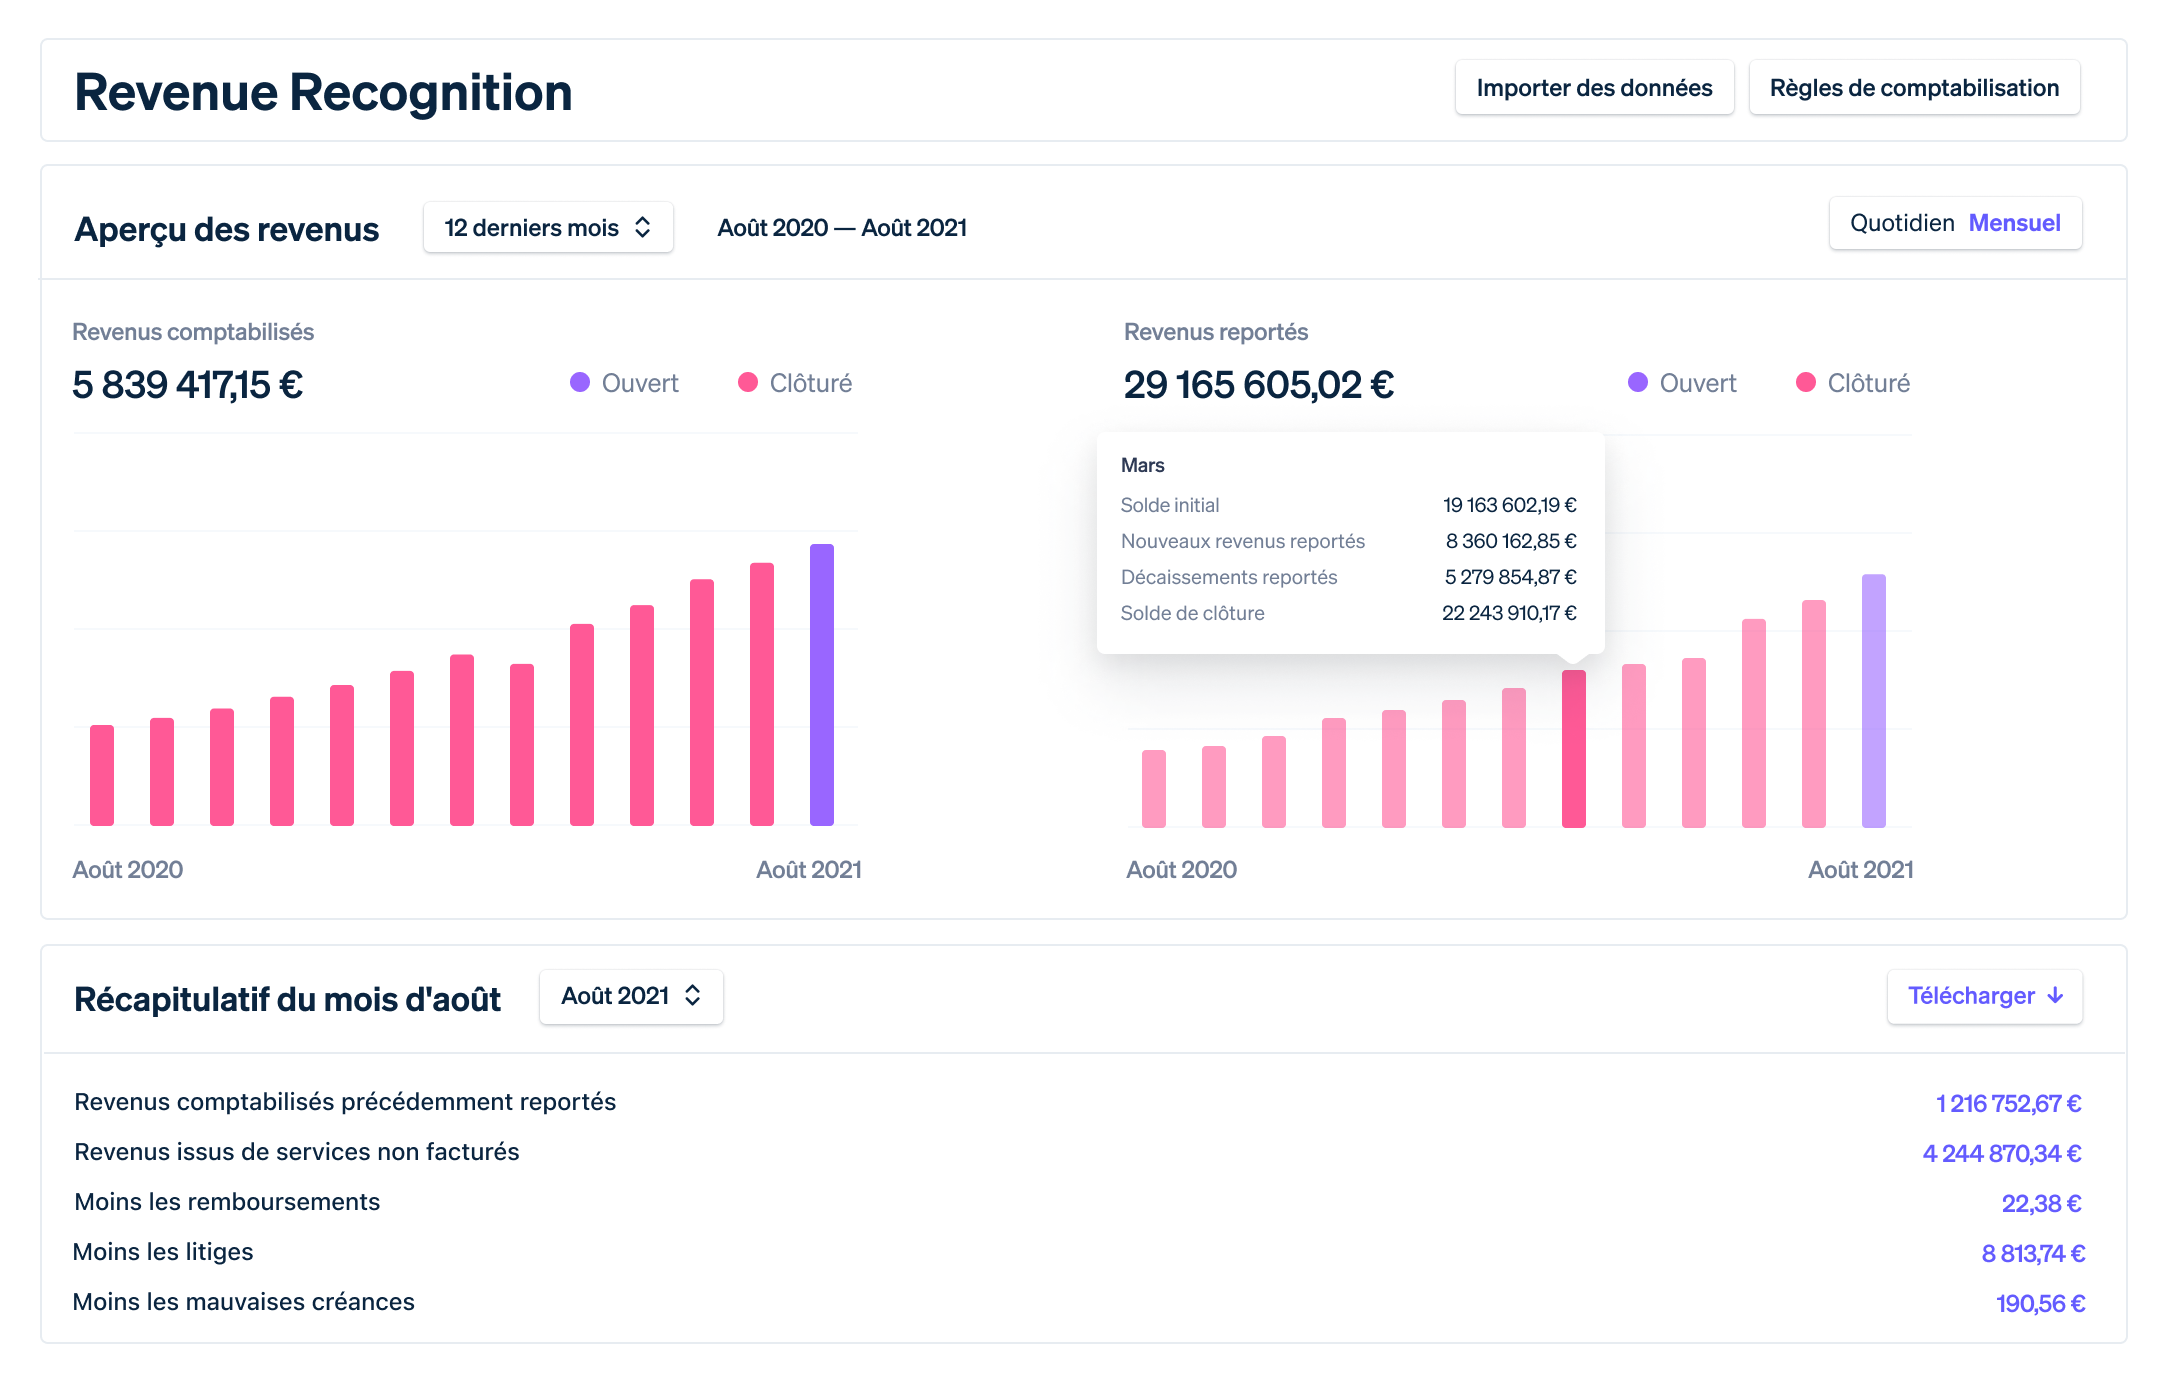The height and width of the screenshot is (1388, 2160).
Task: Click Moins les remboursements row label
Action: click(x=227, y=1202)
